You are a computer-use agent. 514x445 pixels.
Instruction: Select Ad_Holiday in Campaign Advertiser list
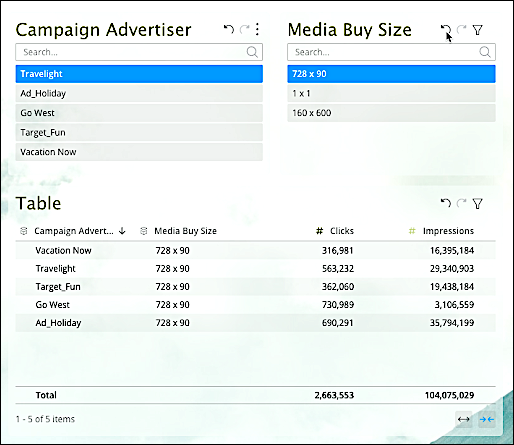click(139, 93)
